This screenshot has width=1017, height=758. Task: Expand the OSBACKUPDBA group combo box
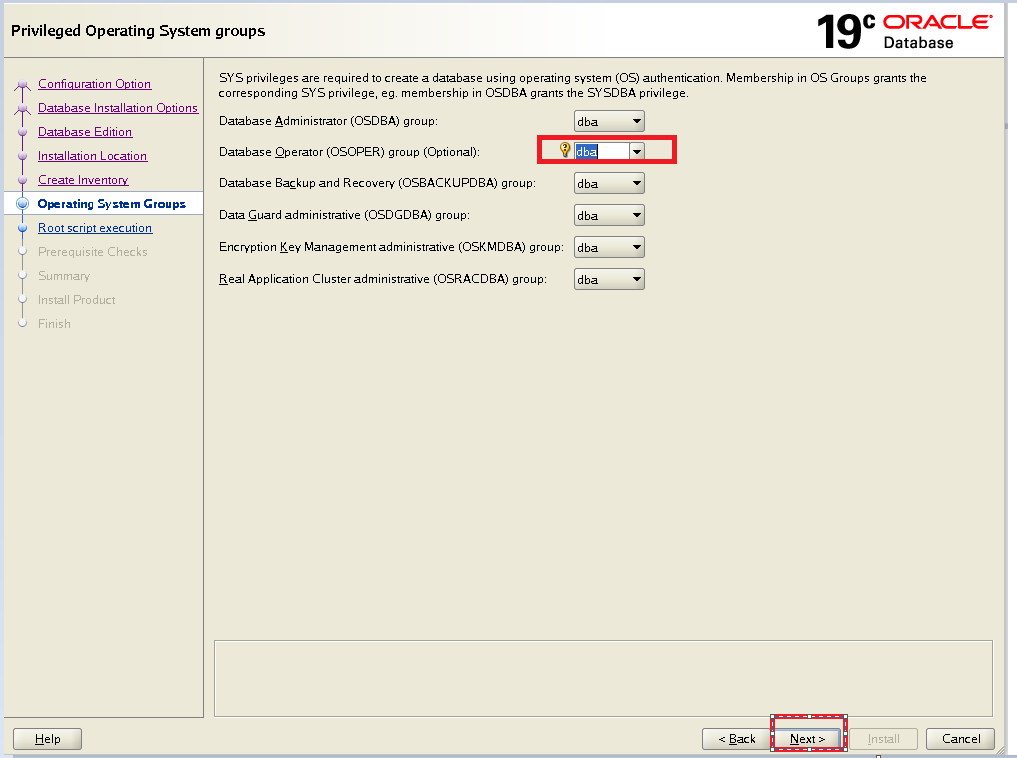[637, 182]
